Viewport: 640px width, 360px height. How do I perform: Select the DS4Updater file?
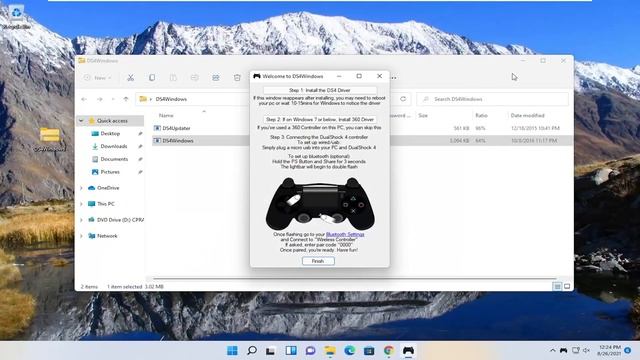pyautogui.click(x=176, y=128)
